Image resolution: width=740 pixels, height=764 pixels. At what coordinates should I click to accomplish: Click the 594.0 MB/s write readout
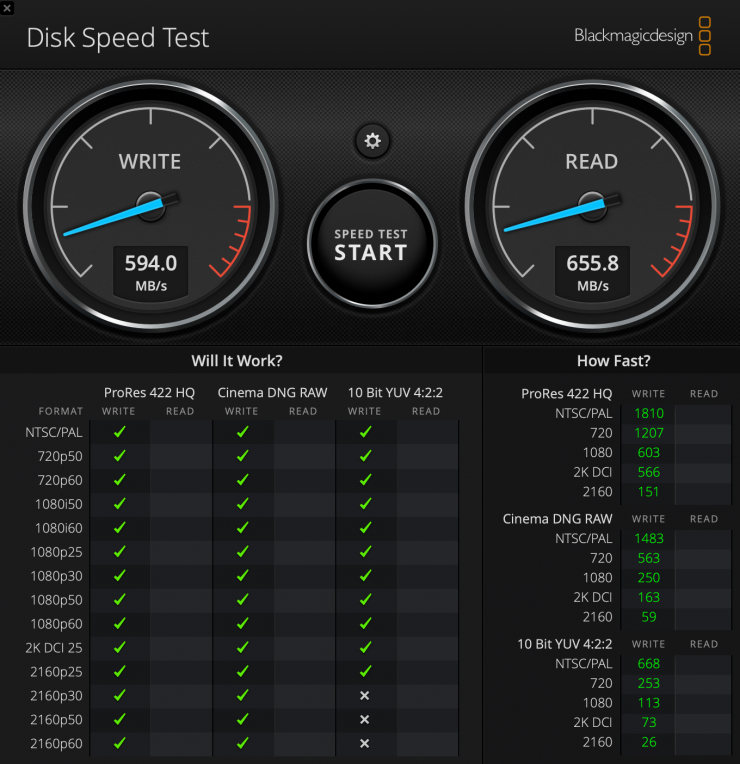(150, 270)
